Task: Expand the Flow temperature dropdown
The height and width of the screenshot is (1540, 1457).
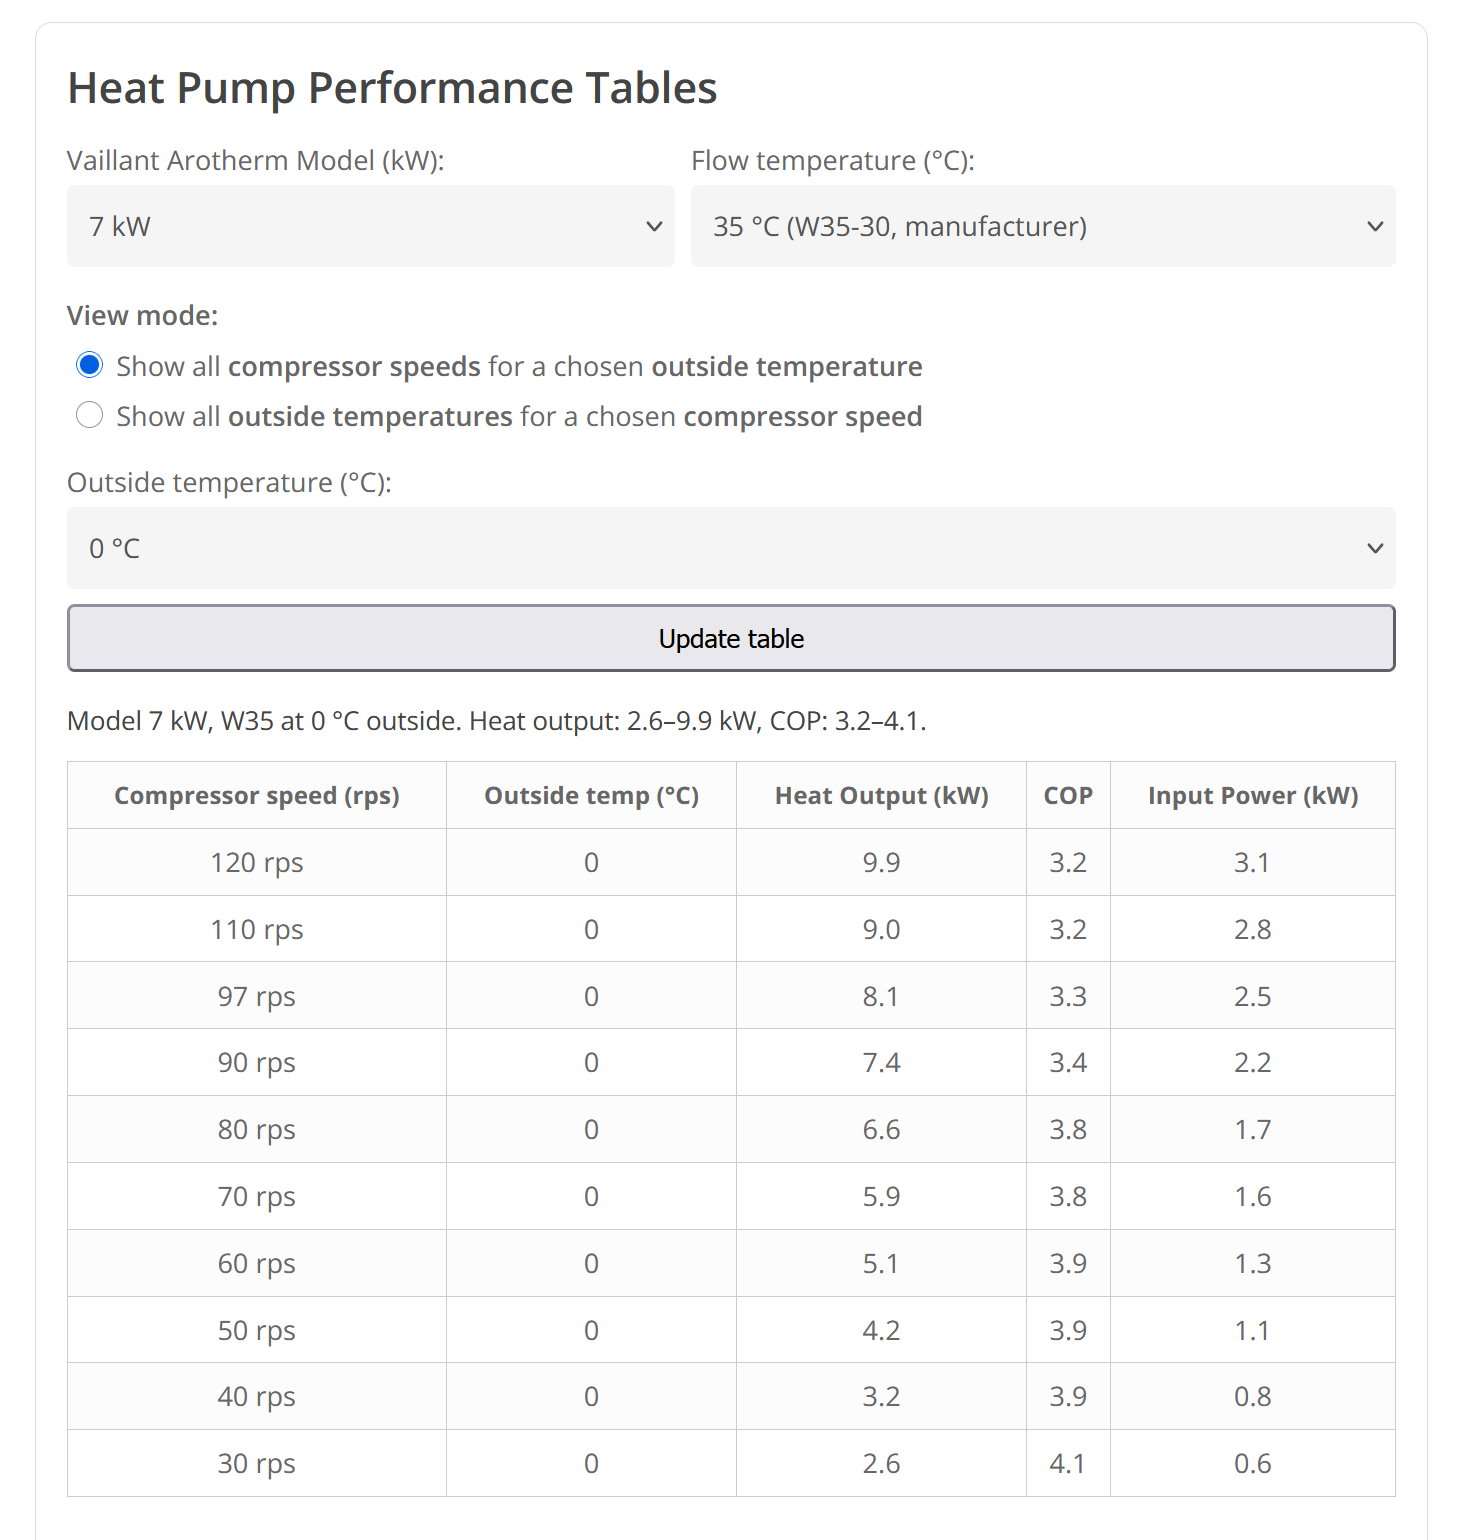Action: (x=1042, y=226)
